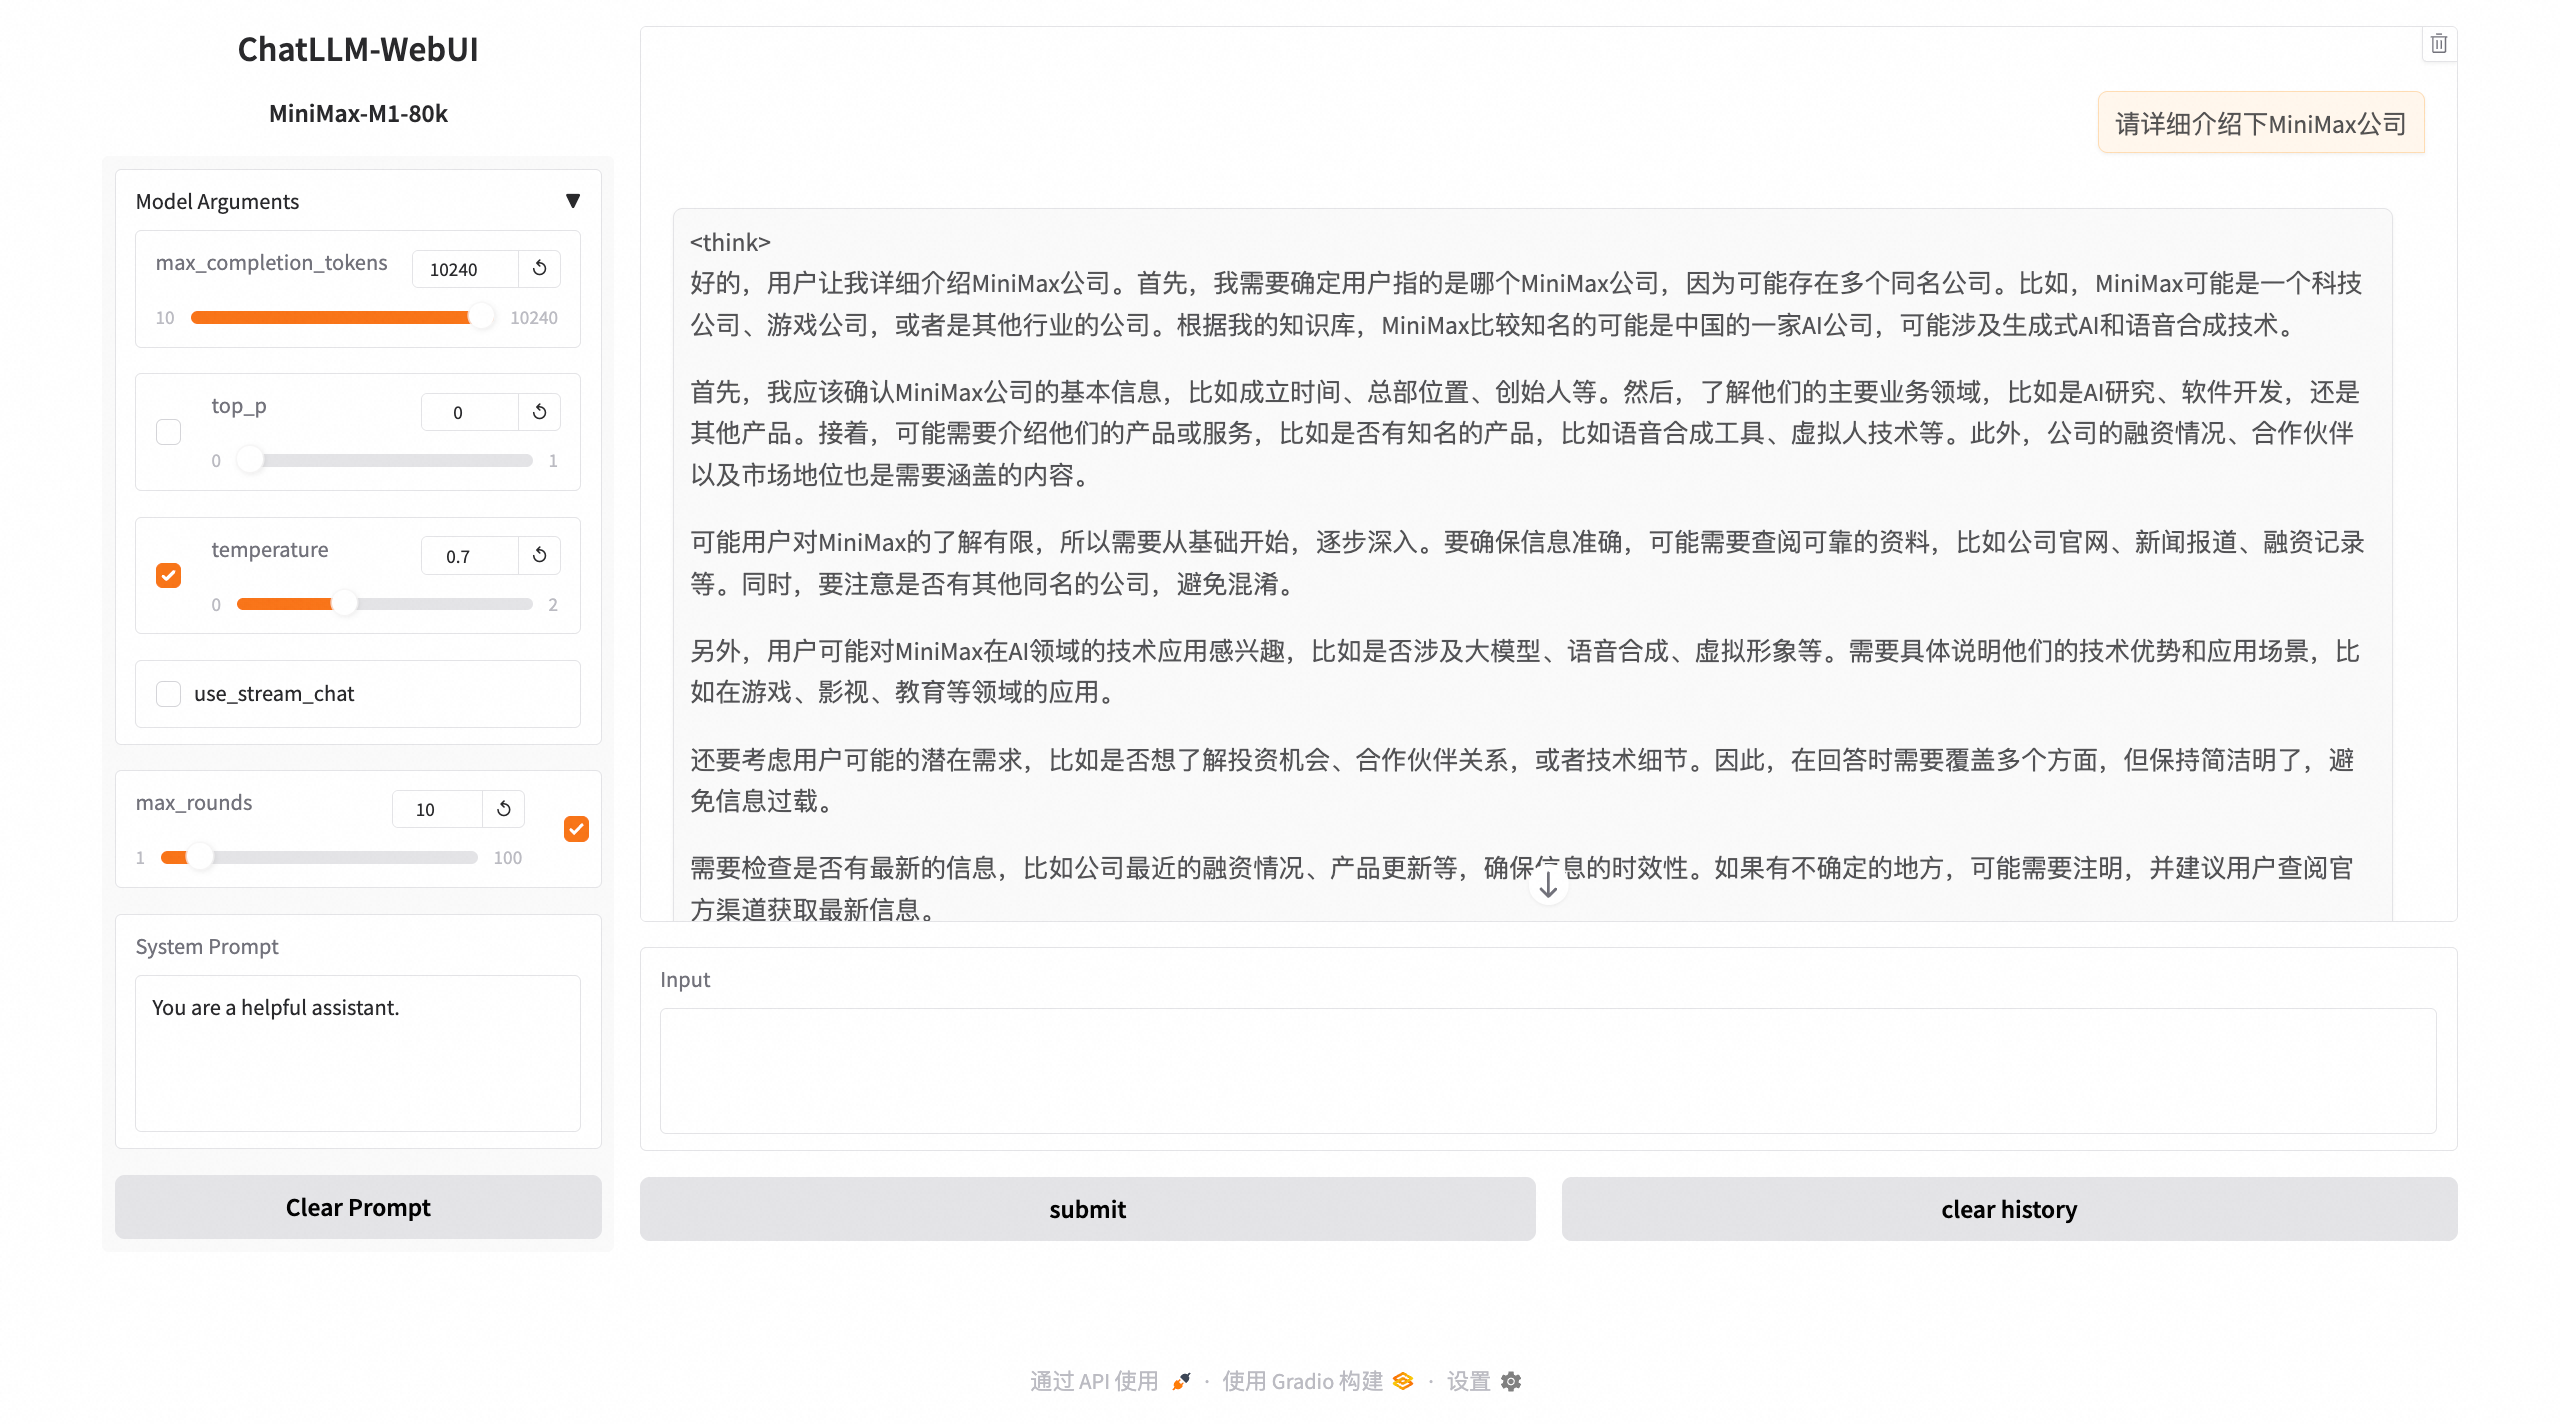
Task: Delete the conversation via the trash icon
Action: pyautogui.click(x=2438, y=43)
